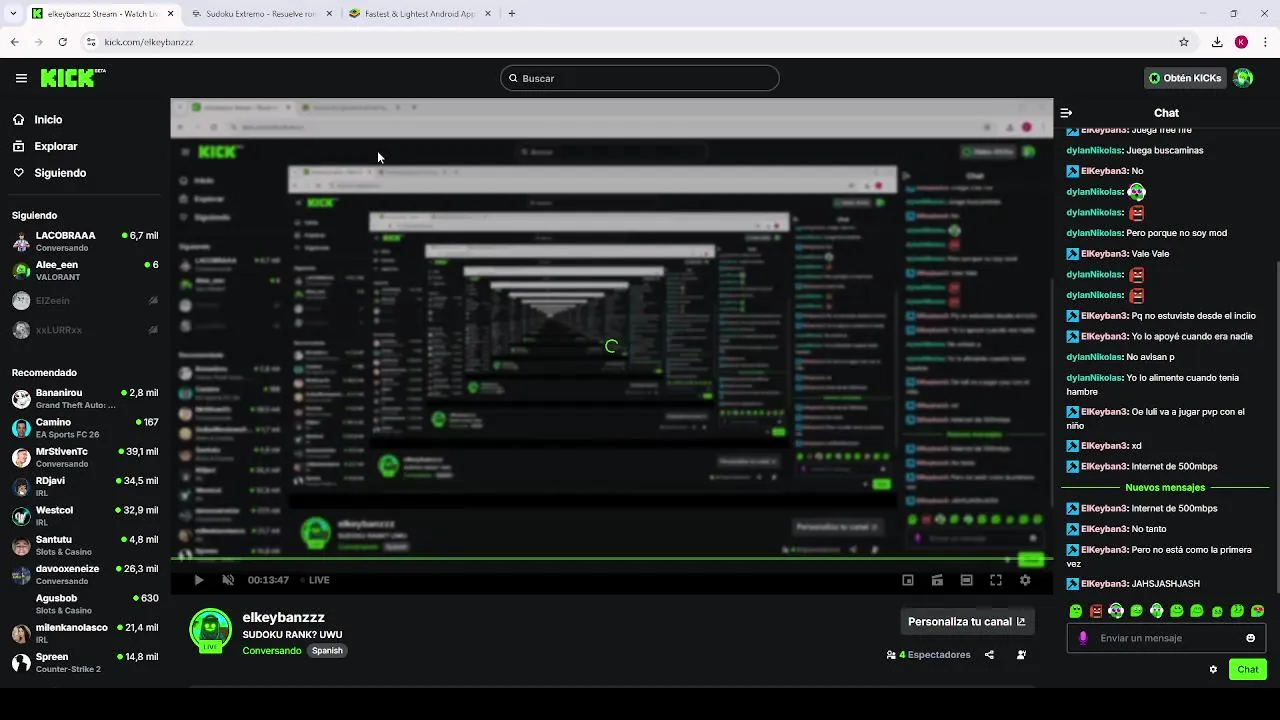This screenshot has height=720, width=1280.
Task: Reload the page
Action: tap(62, 42)
